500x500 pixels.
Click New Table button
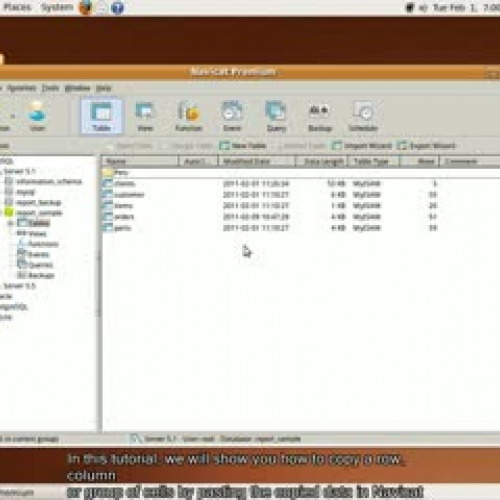click(x=243, y=146)
